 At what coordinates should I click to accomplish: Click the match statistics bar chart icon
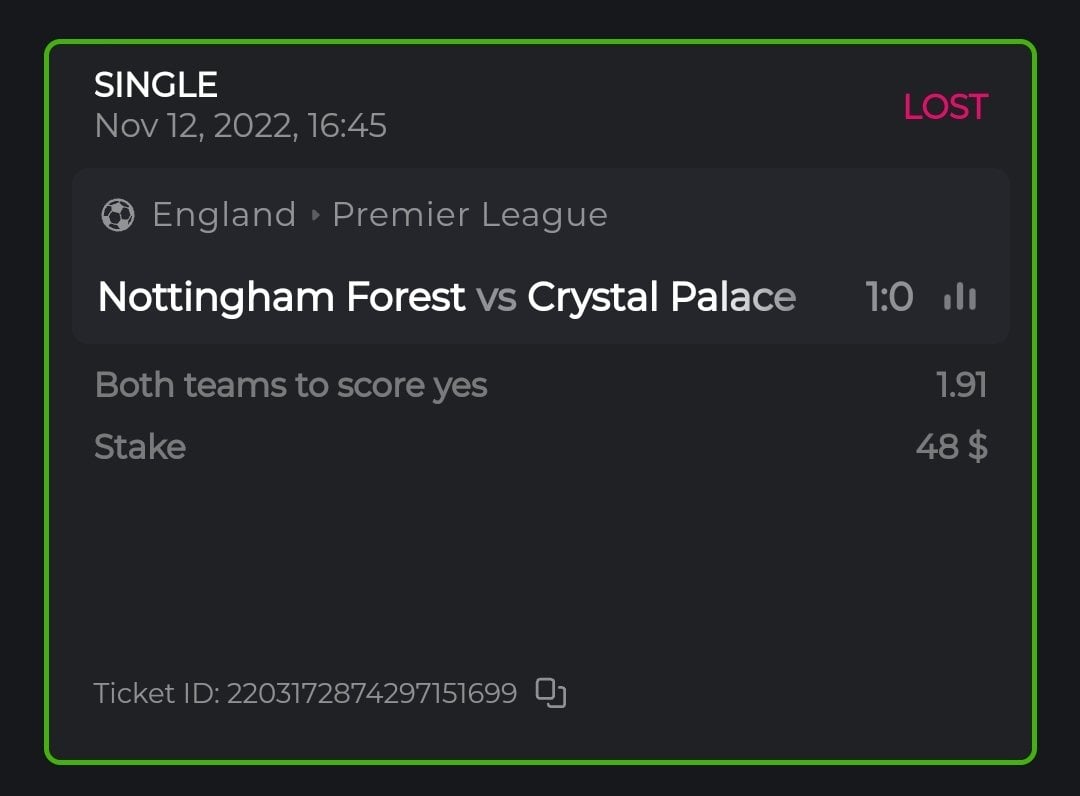coord(960,296)
